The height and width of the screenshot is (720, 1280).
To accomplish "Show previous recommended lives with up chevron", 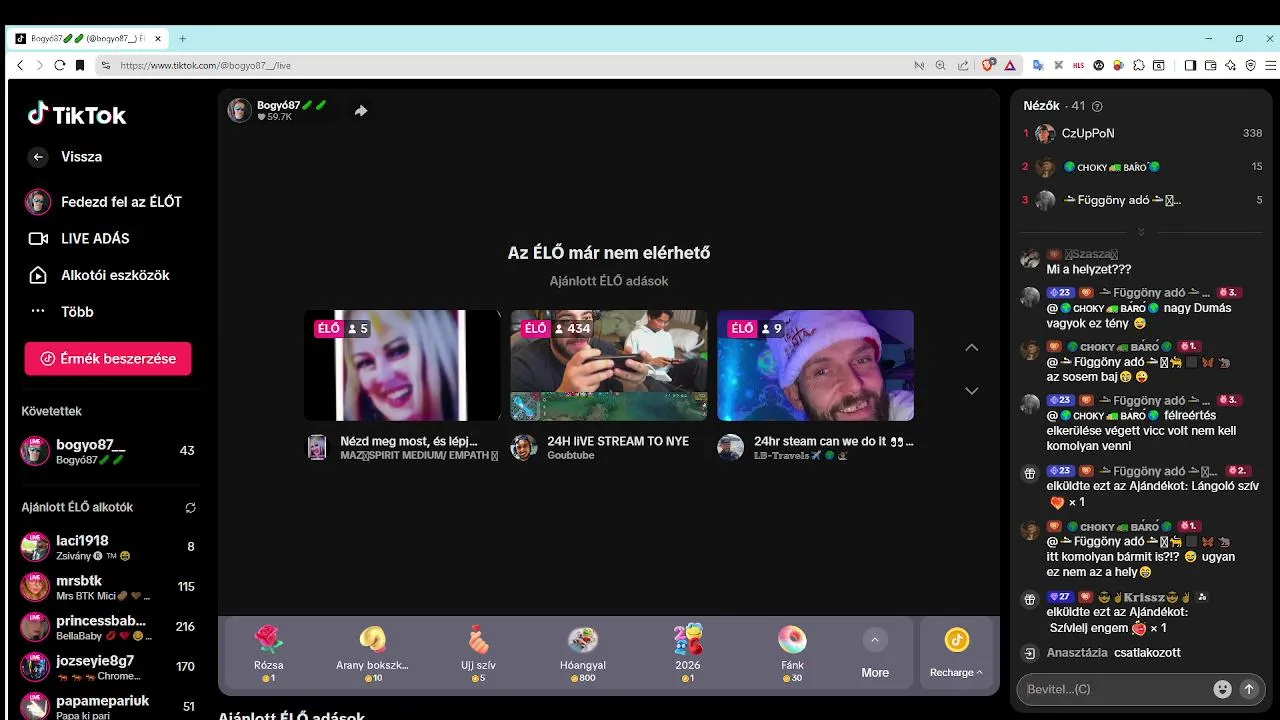I will point(971,347).
